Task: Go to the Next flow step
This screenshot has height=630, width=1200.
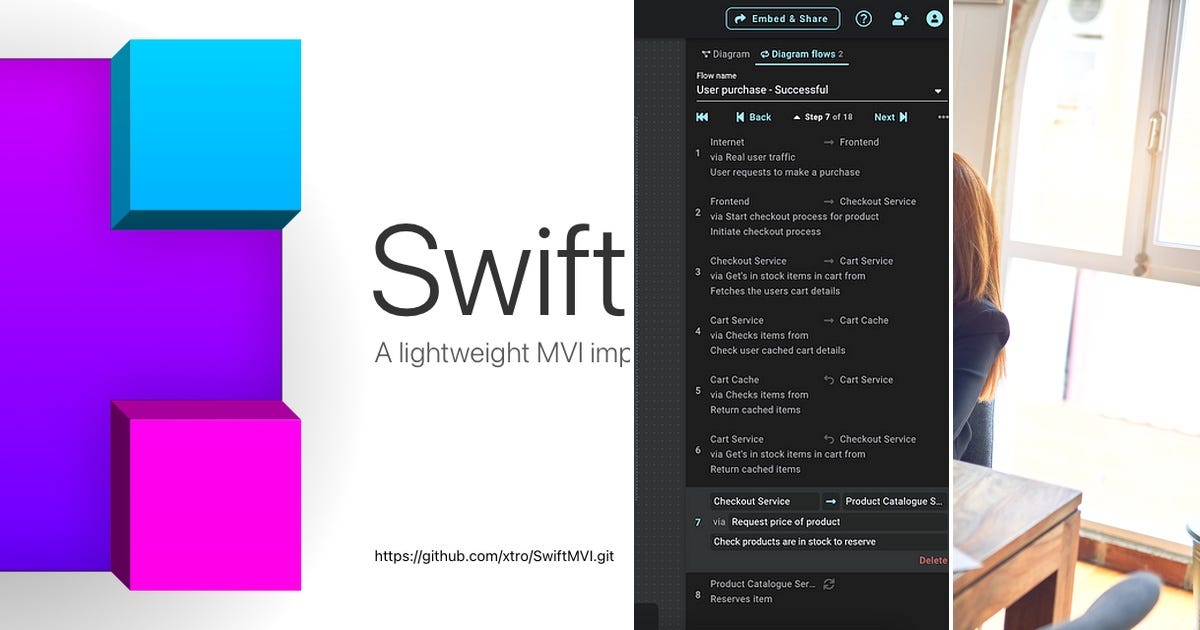Action: click(891, 117)
